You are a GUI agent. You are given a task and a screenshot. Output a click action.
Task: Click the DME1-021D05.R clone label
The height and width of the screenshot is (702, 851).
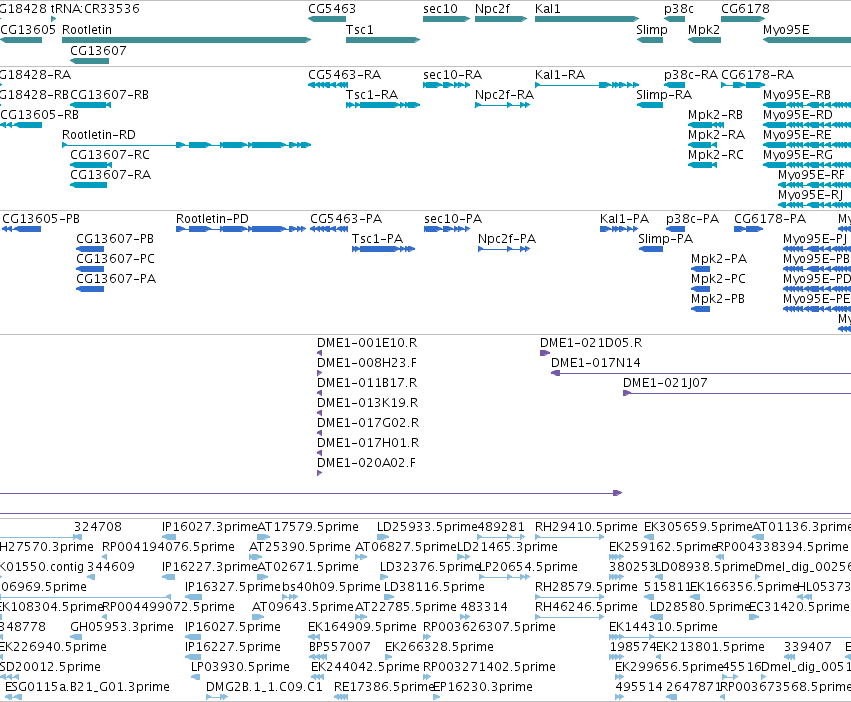coord(590,343)
